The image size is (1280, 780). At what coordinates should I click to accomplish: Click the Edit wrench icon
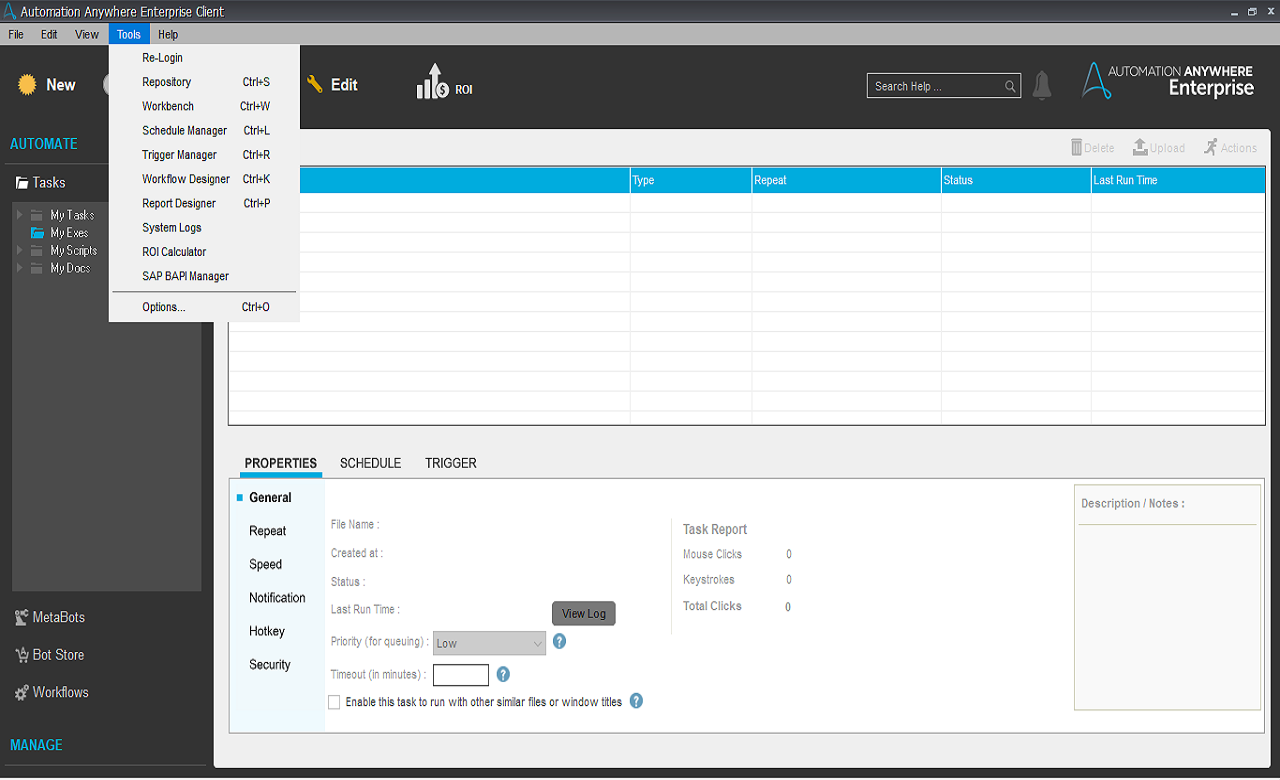coord(315,85)
